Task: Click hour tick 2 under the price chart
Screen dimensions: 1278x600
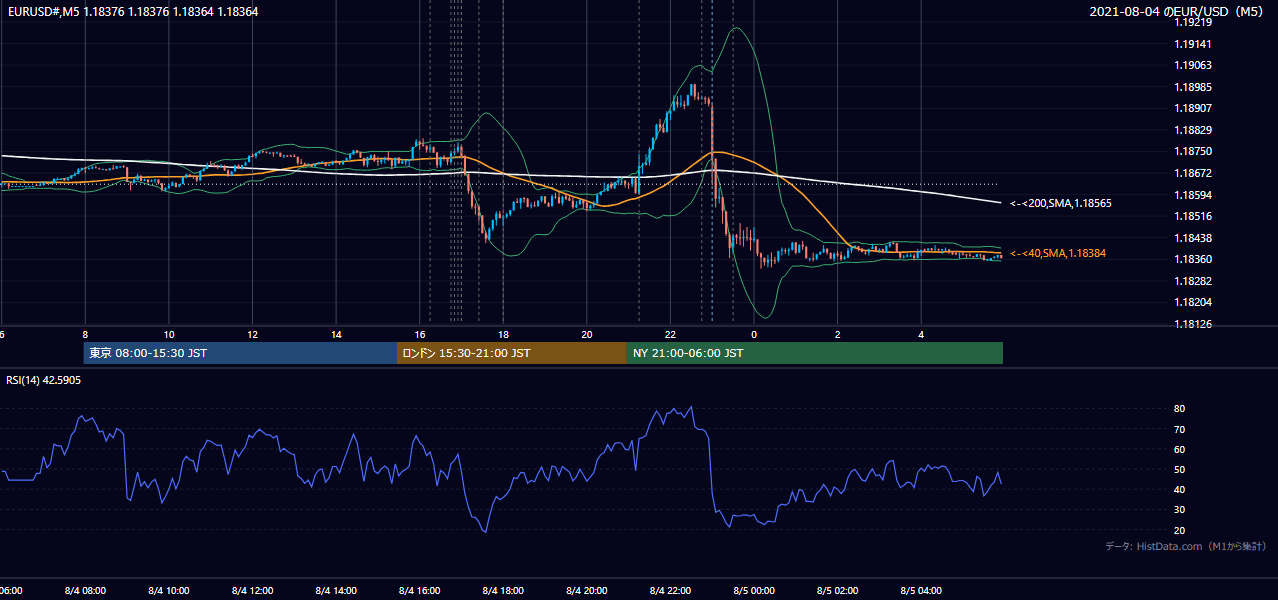Action: (x=838, y=334)
